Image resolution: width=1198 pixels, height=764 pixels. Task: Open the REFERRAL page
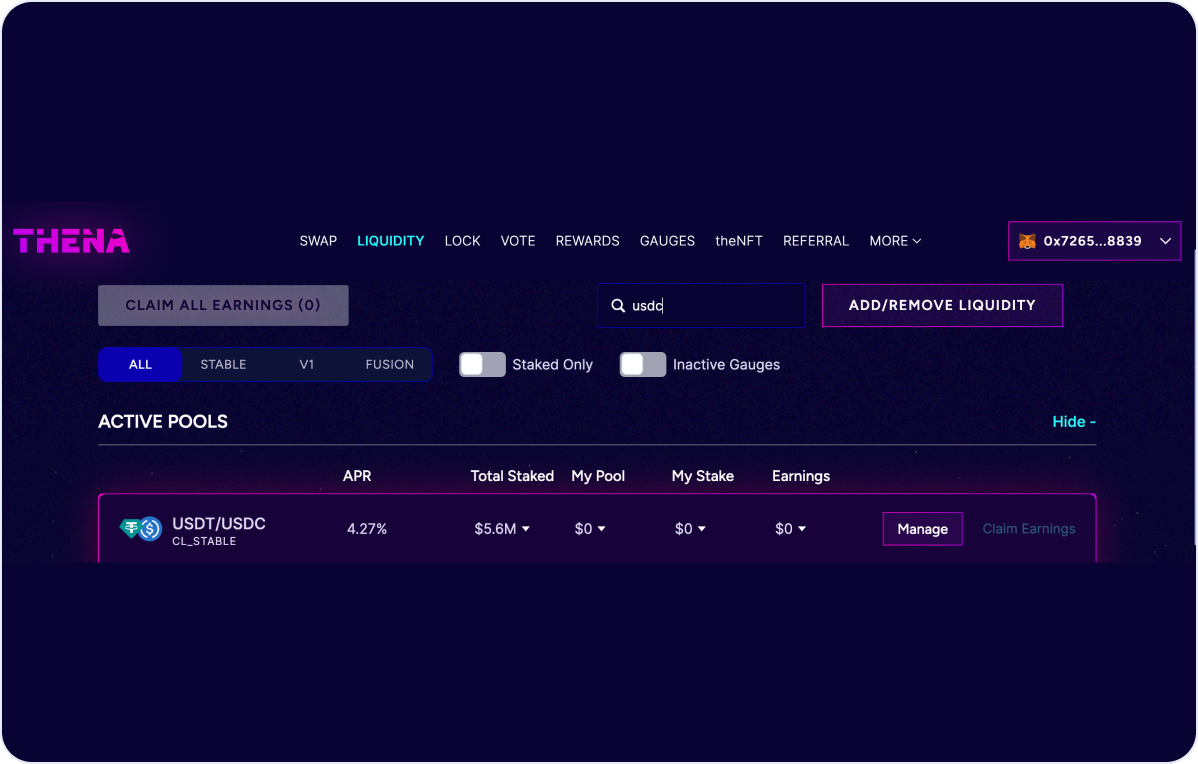[816, 241]
